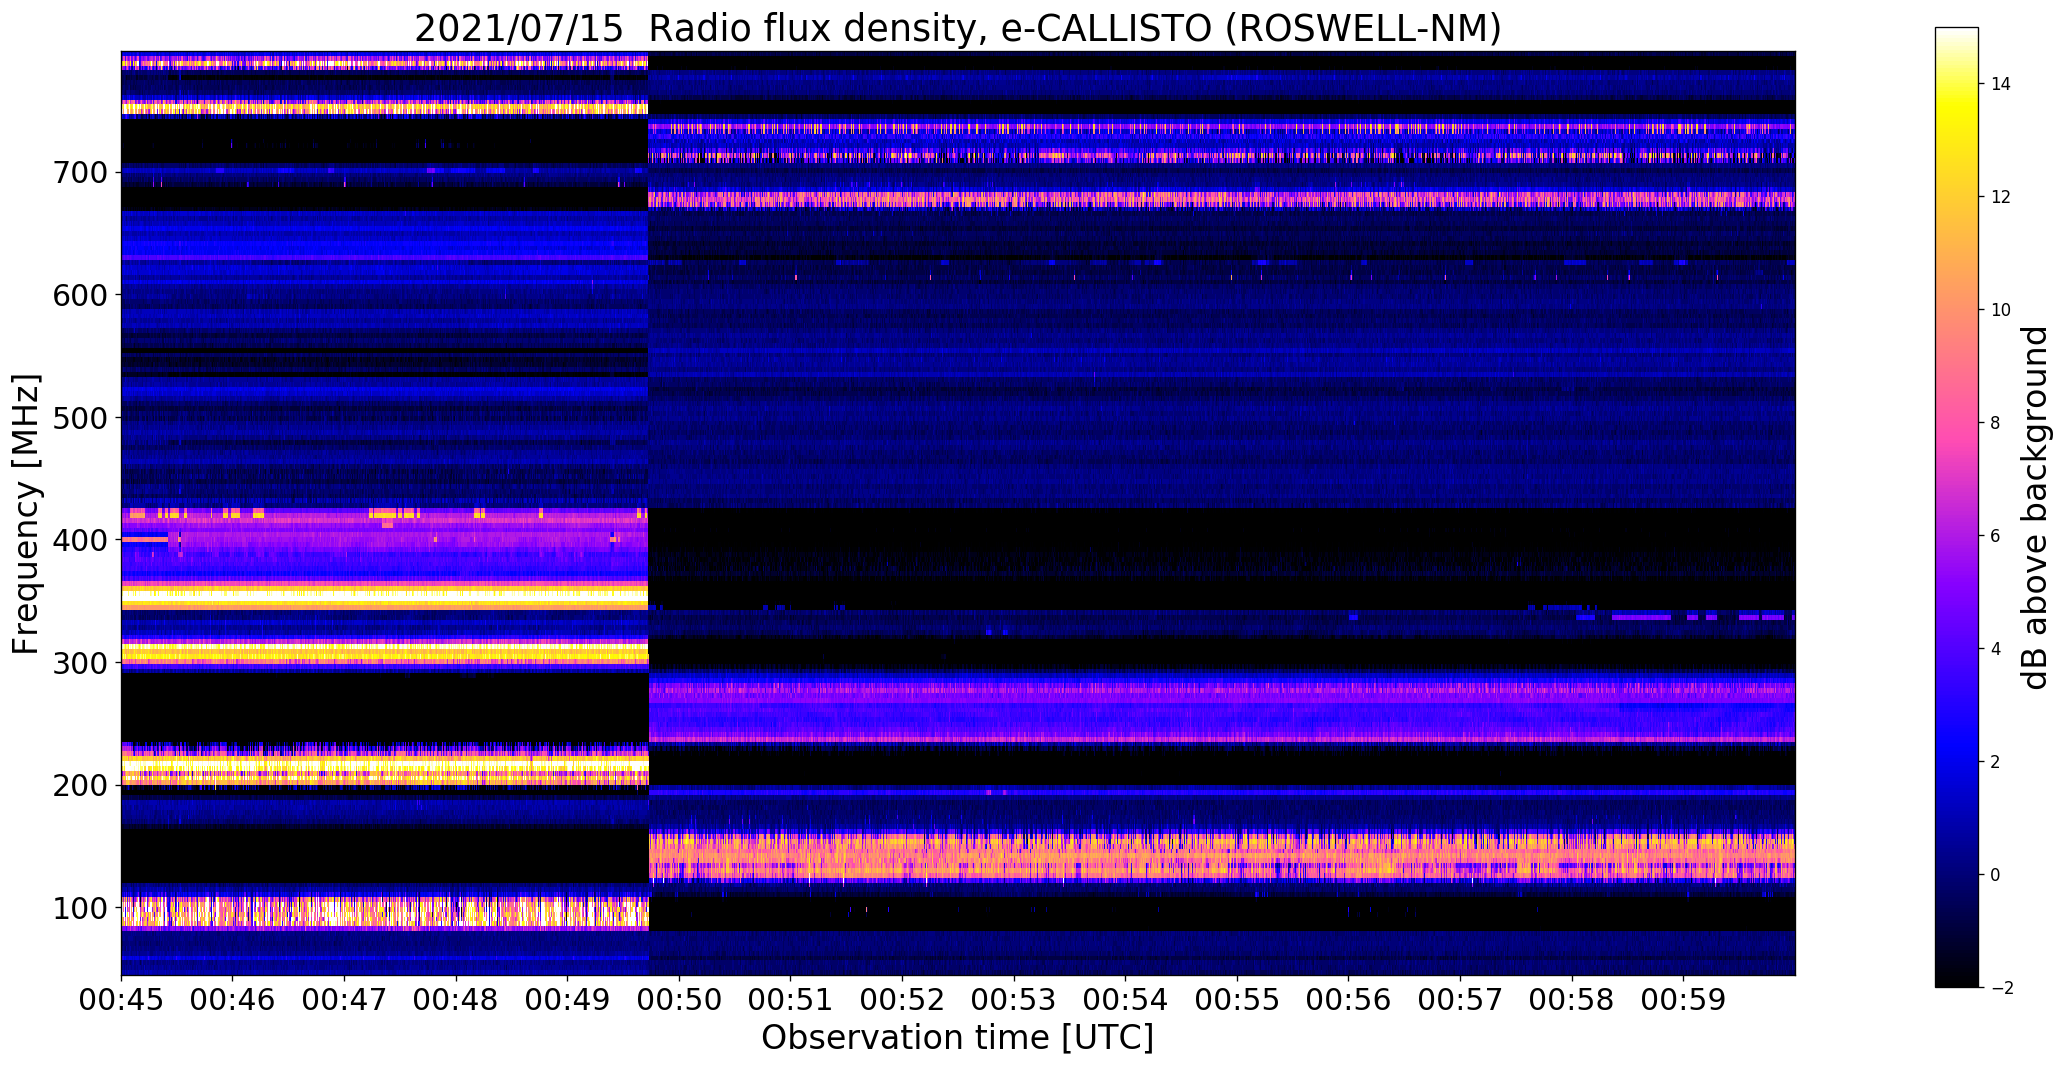Click the bright band near 350 MHz before 00:49
The width and height of the screenshot is (2066, 1067).
point(385,597)
